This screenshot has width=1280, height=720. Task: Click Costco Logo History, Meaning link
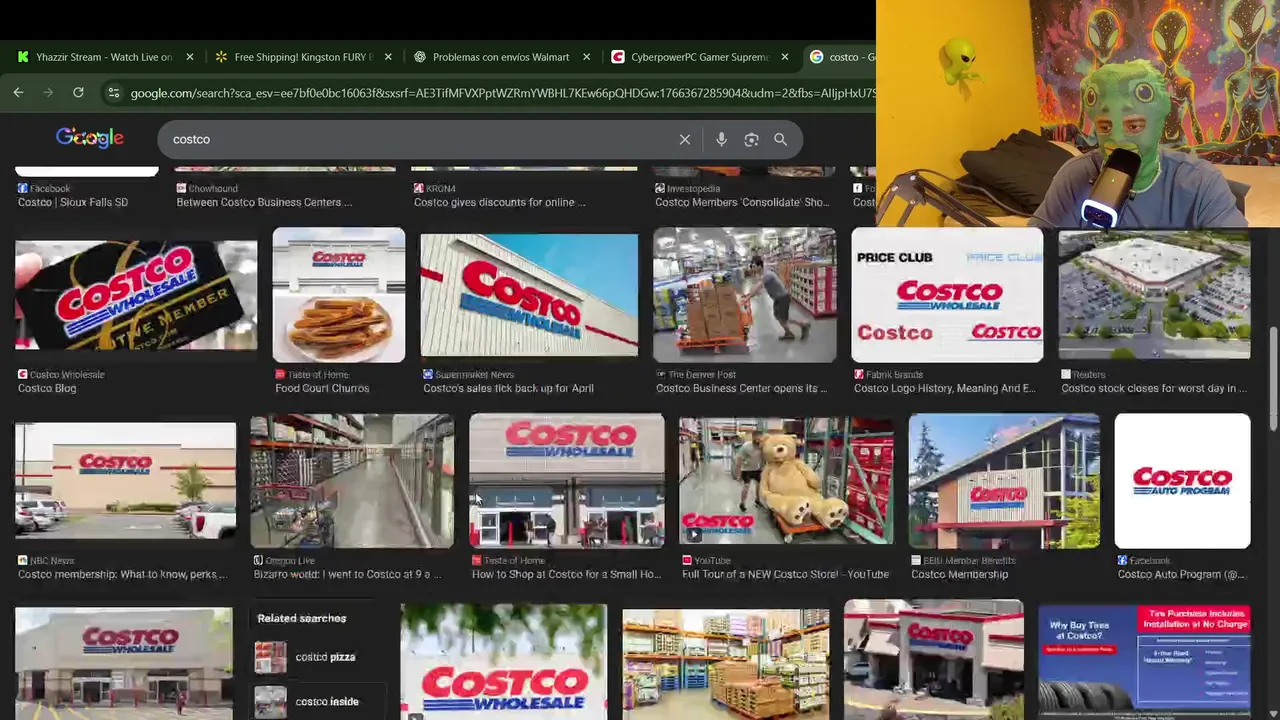(944, 388)
